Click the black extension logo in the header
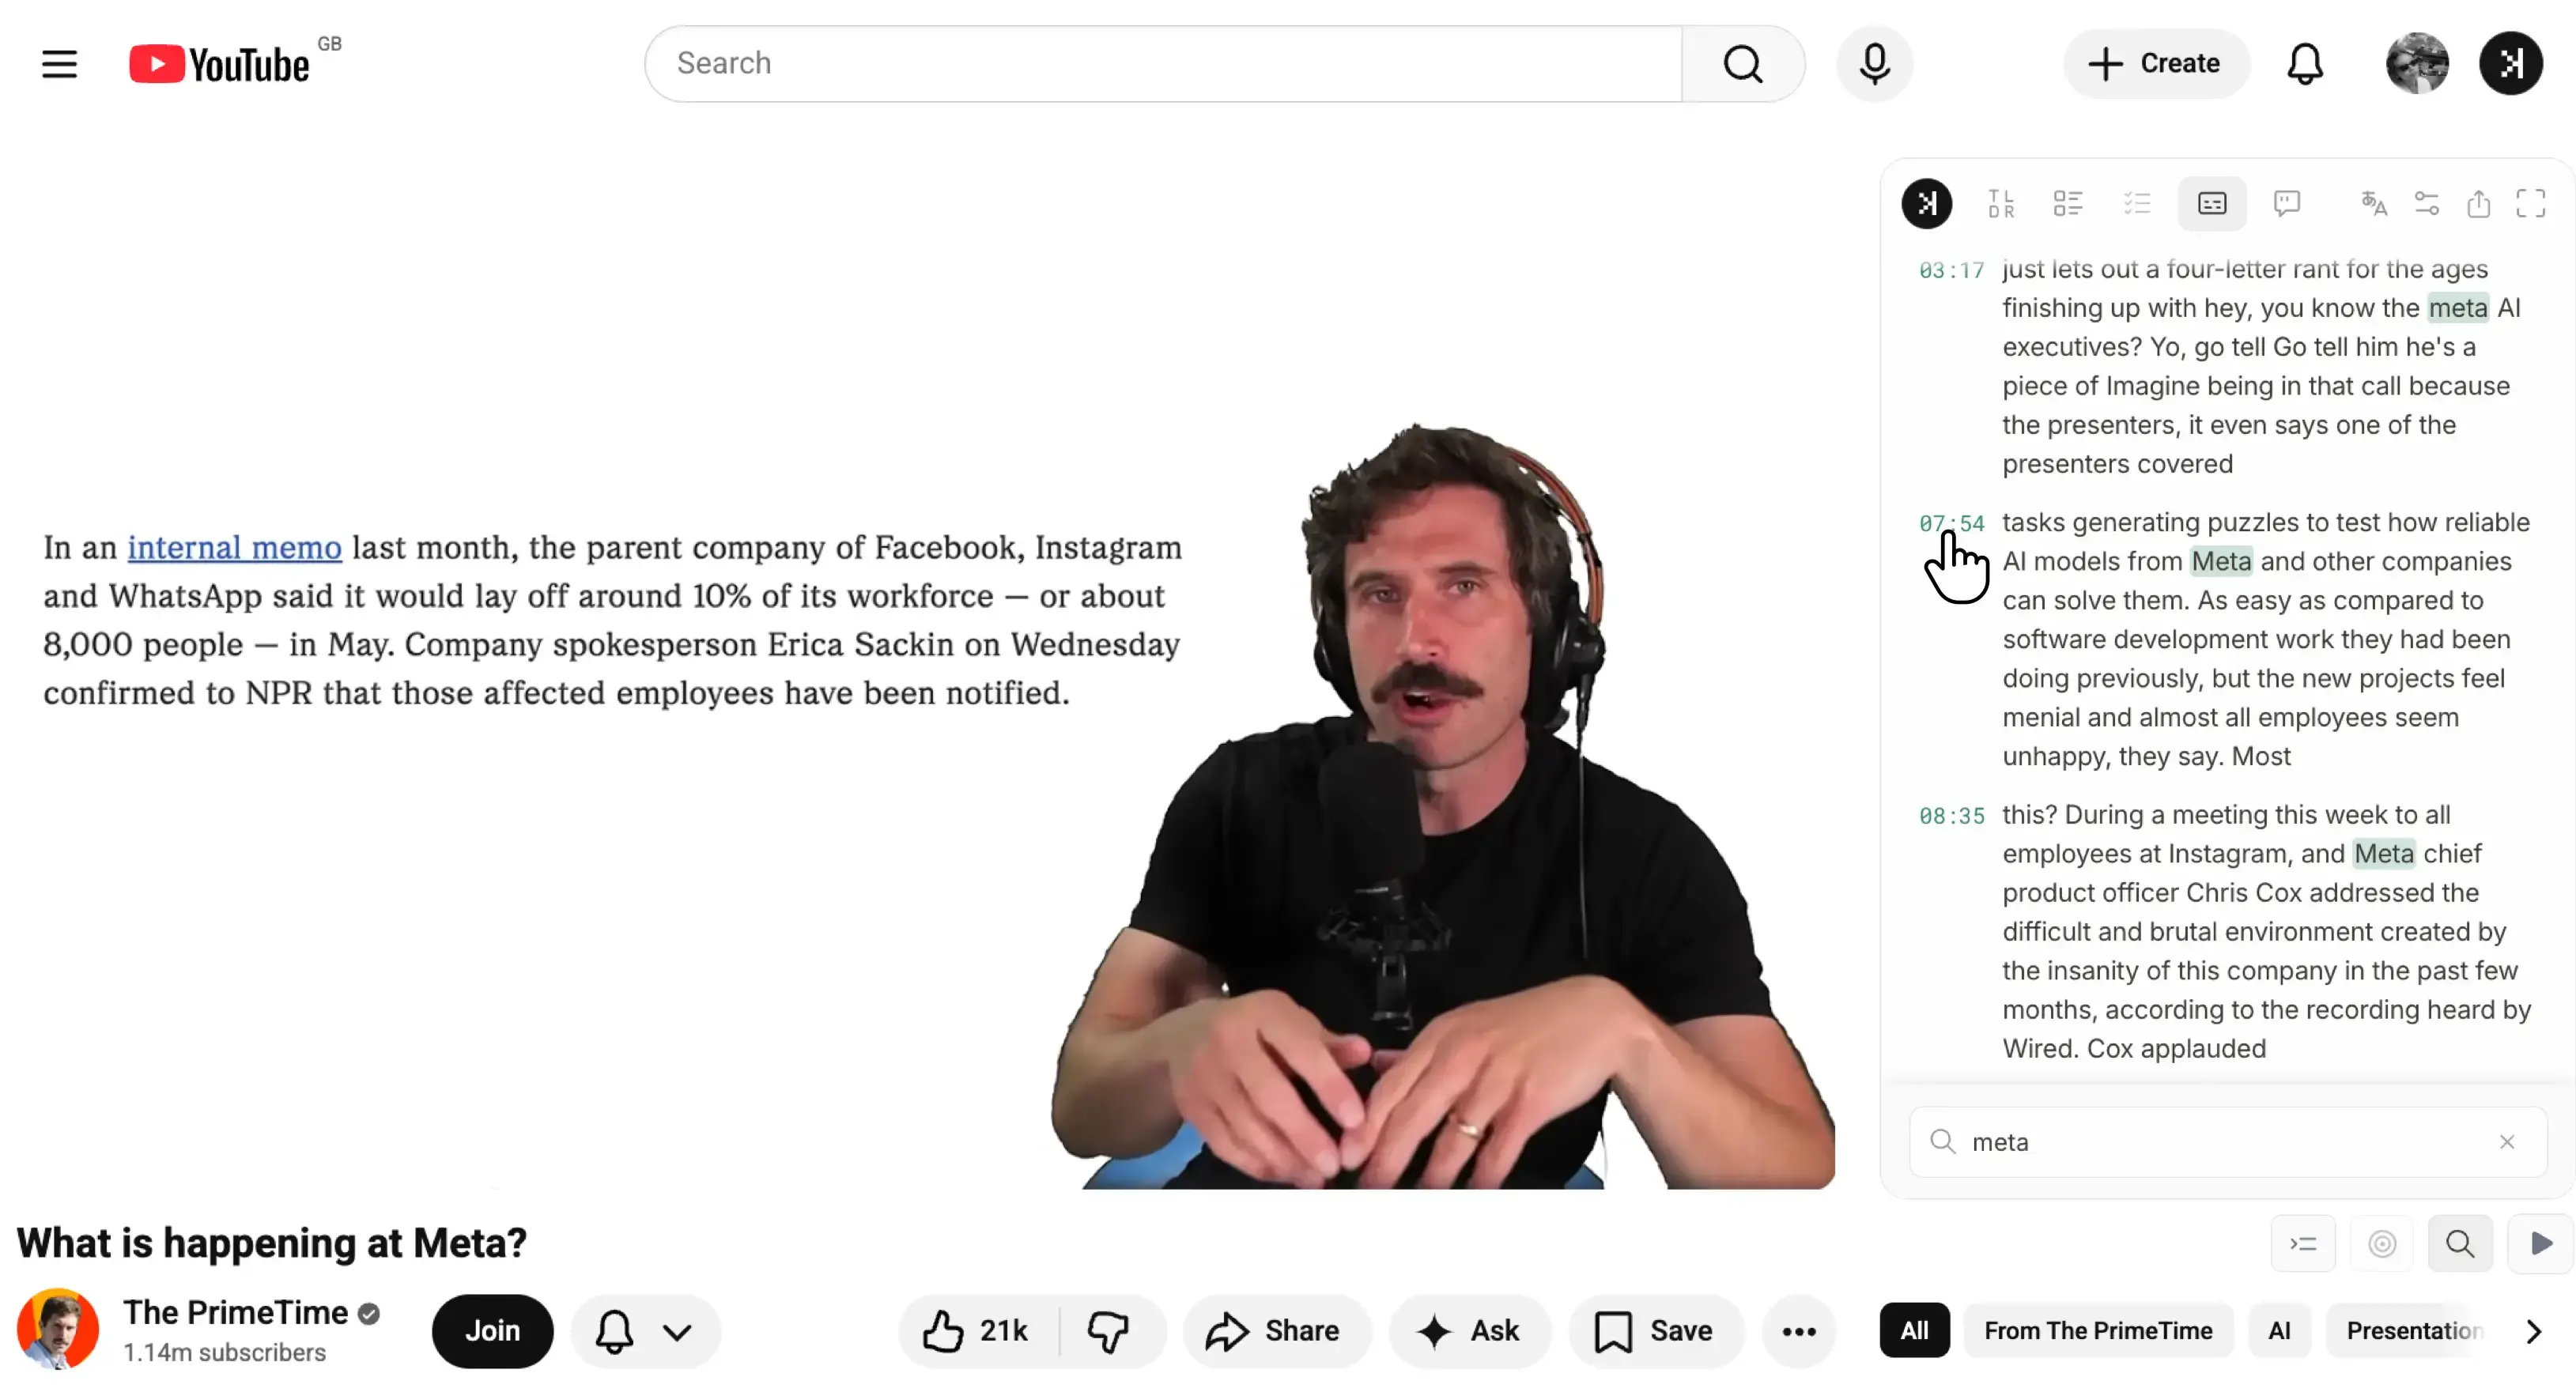The image size is (2576, 1392). [2510, 64]
